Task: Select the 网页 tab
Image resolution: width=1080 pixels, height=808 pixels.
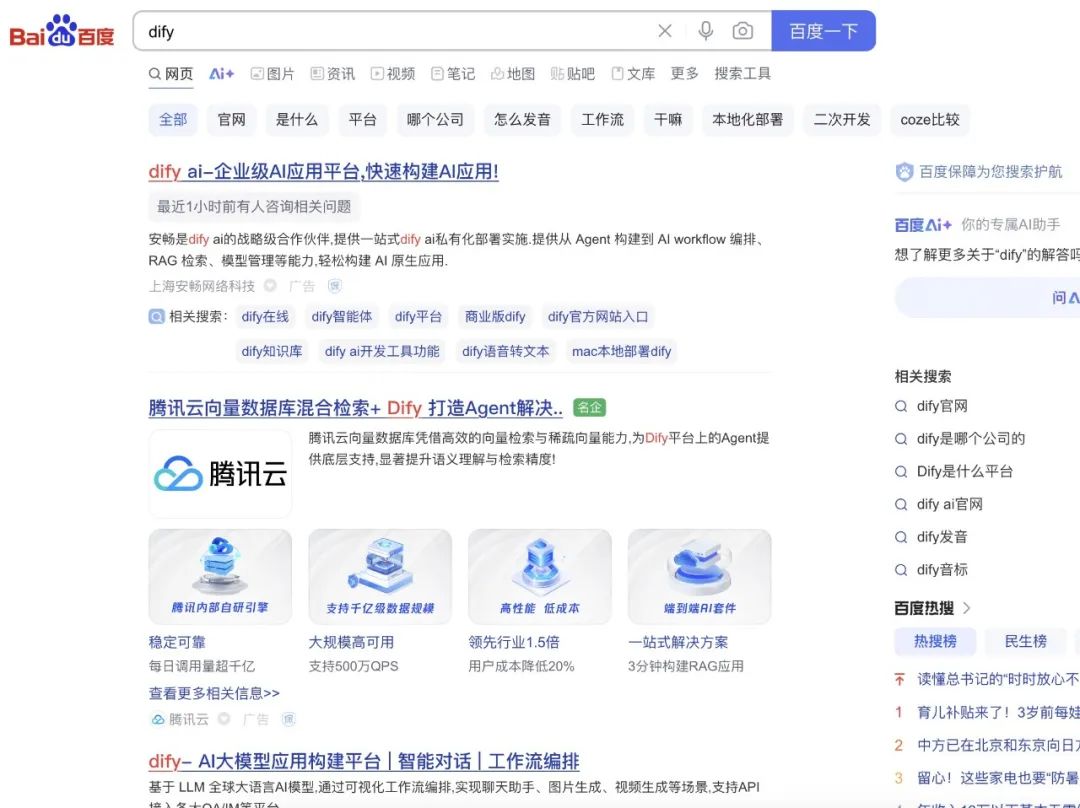Action: click(171, 74)
